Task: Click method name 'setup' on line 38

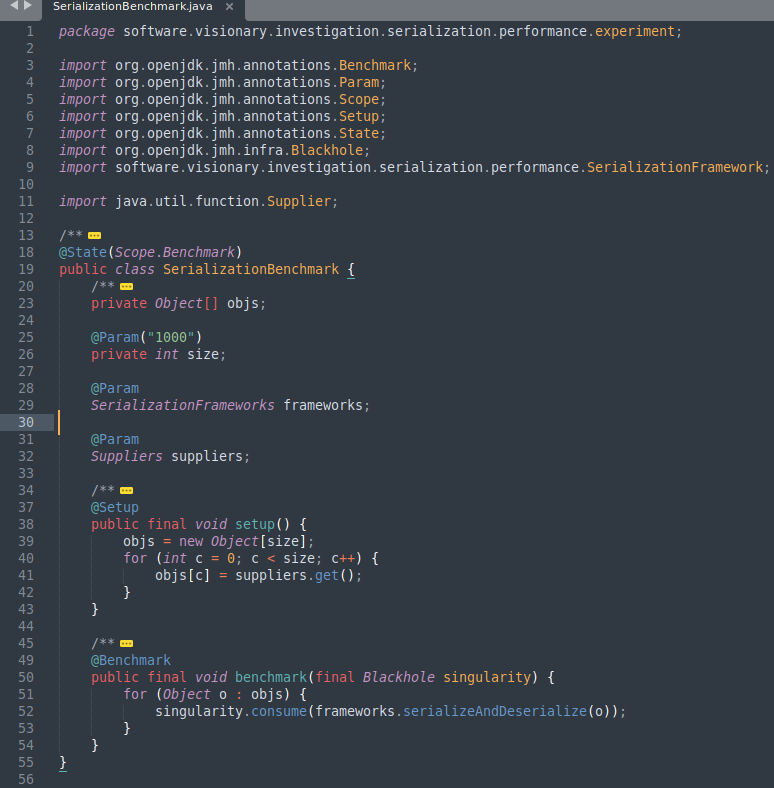Action: tap(255, 525)
